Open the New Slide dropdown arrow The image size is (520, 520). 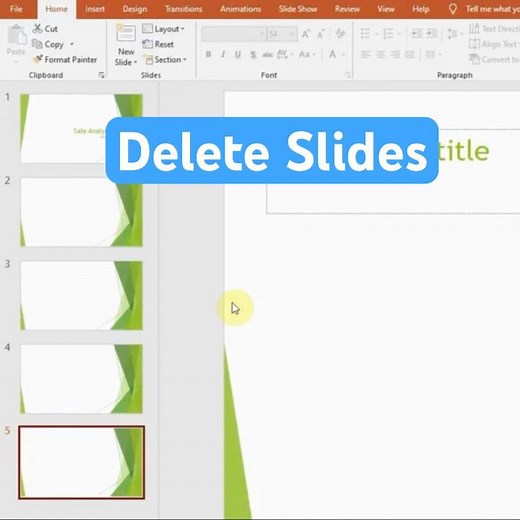pos(135,62)
